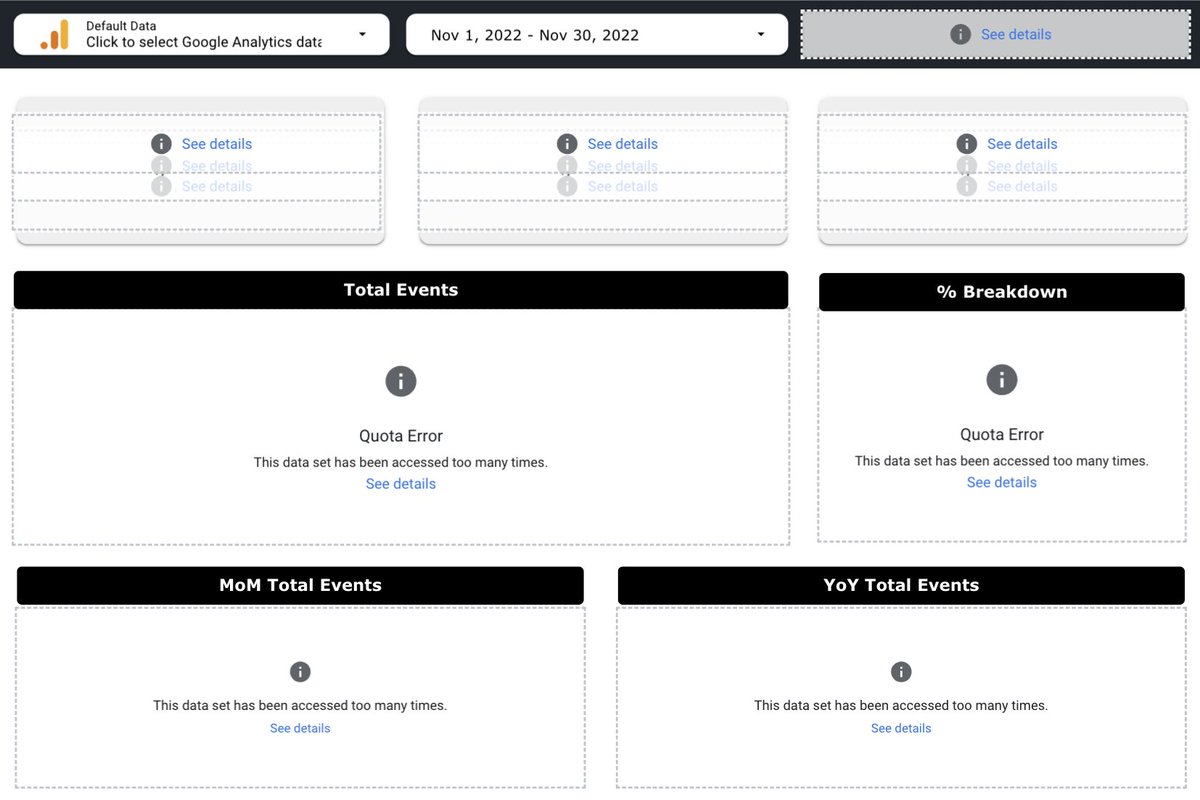The width and height of the screenshot is (1200, 800).
Task: Open See details in the left scorecard
Action: pos(217,144)
